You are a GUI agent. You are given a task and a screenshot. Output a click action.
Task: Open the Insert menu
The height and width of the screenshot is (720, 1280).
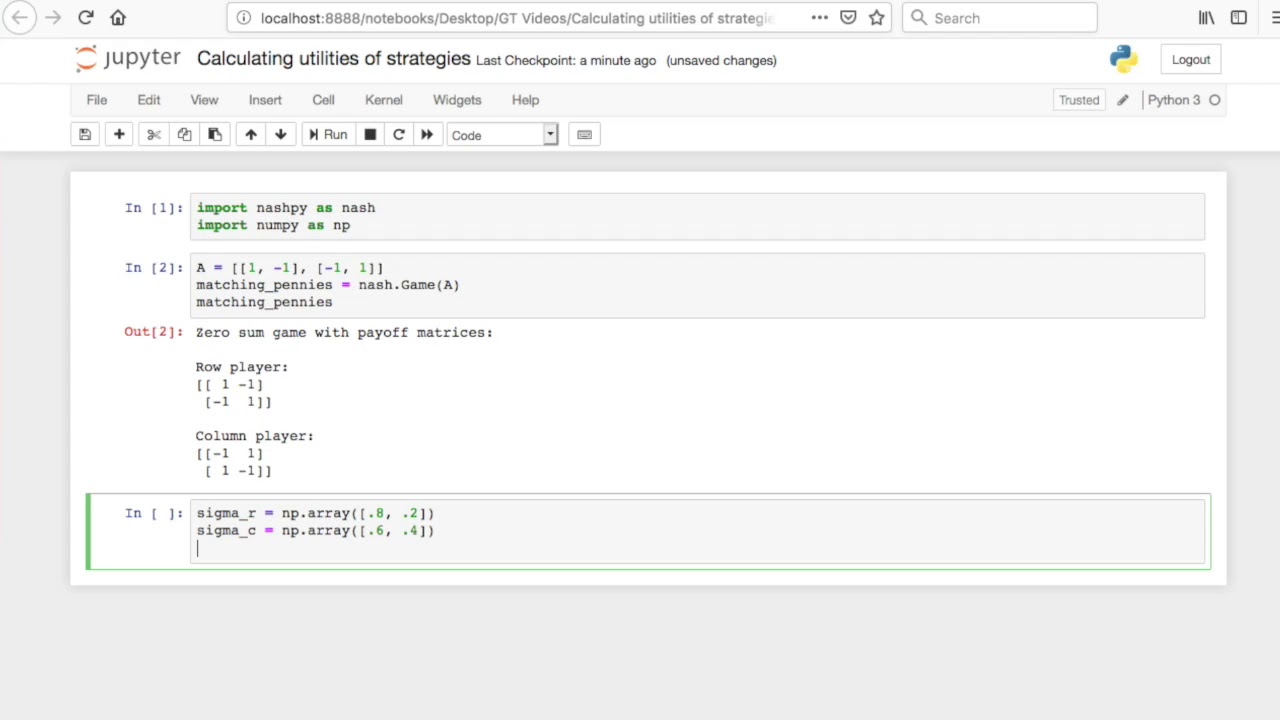pos(265,100)
